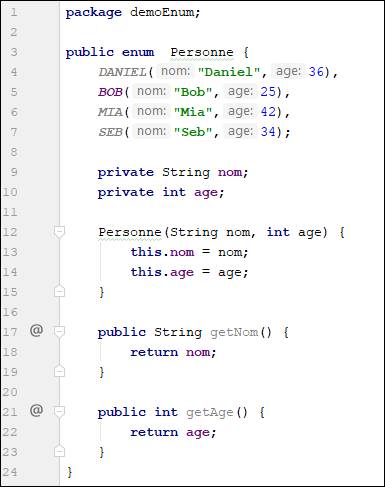The image size is (385, 487).
Task: Click fold end marker on line 23
Action: tap(59, 451)
